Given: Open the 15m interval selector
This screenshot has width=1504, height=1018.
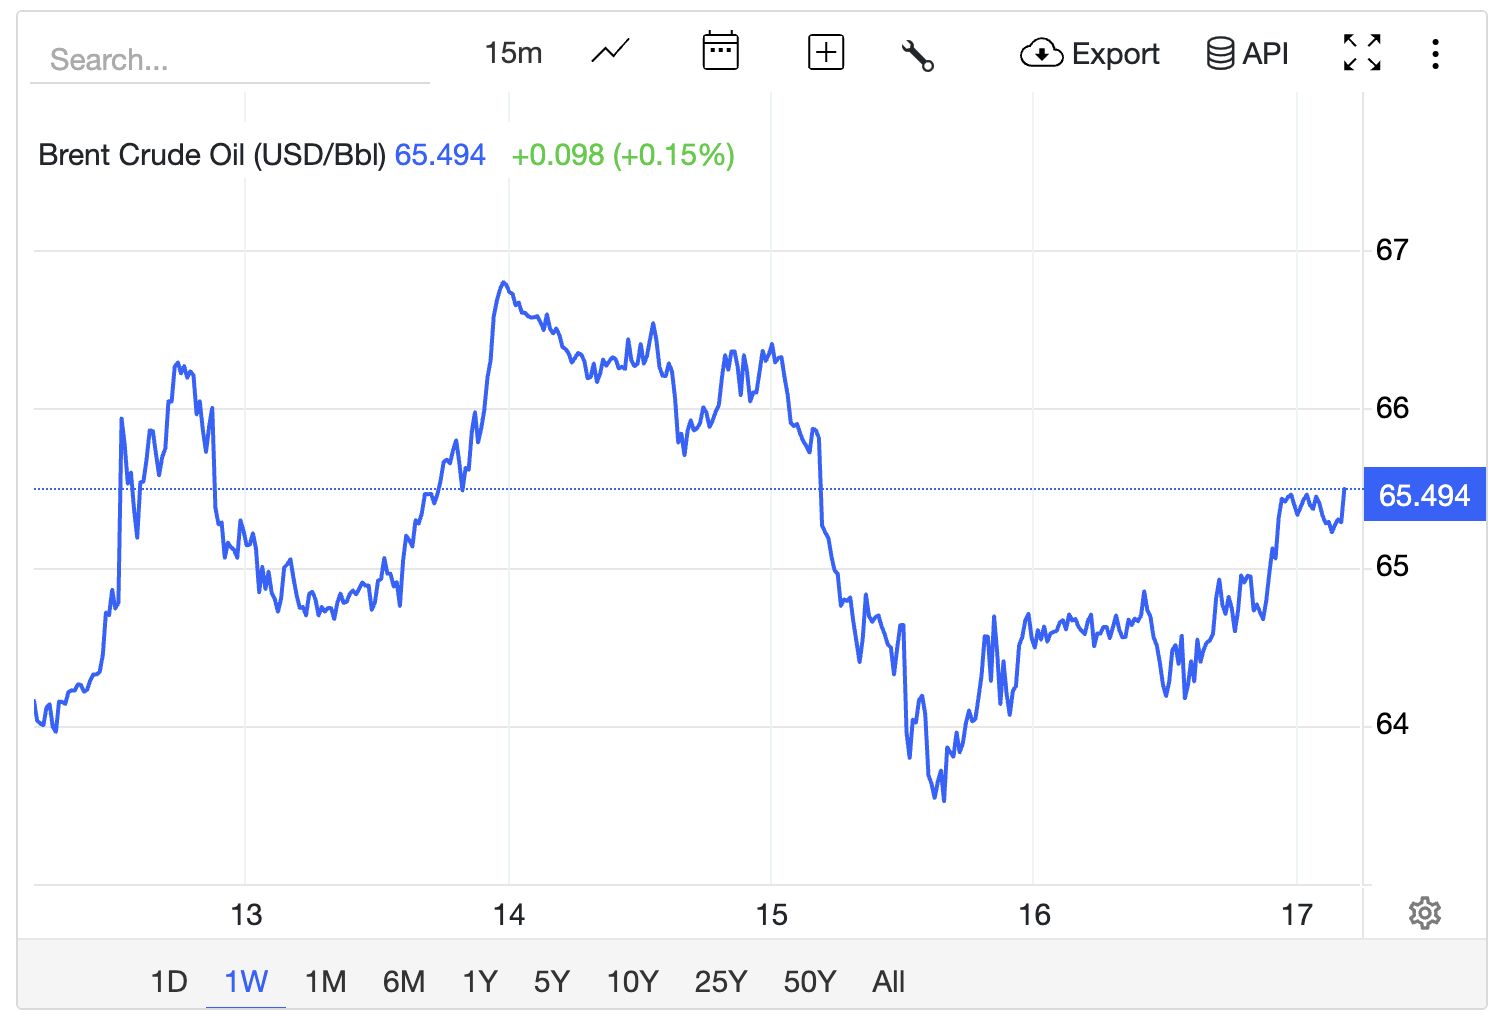Looking at the screenshot, I should tap(513, 53).
